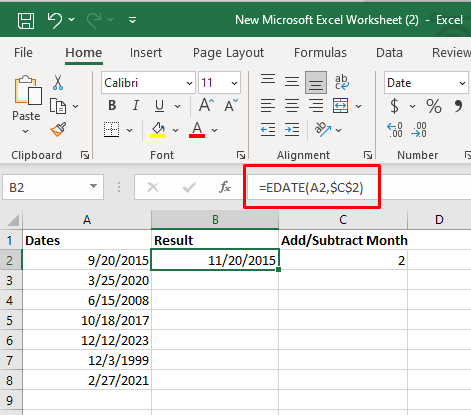
Task: Toggle Bold formatting
Action: 112,106
